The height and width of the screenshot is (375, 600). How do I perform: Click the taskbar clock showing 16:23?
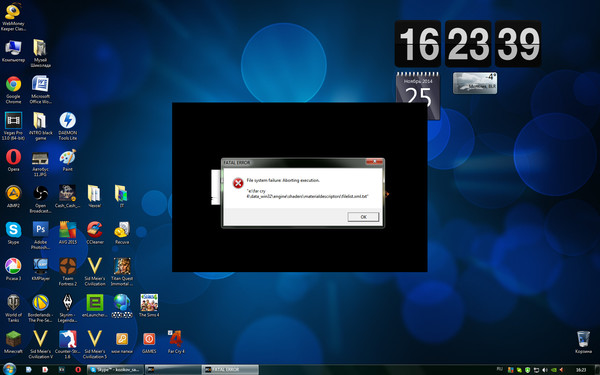[580, 370]
